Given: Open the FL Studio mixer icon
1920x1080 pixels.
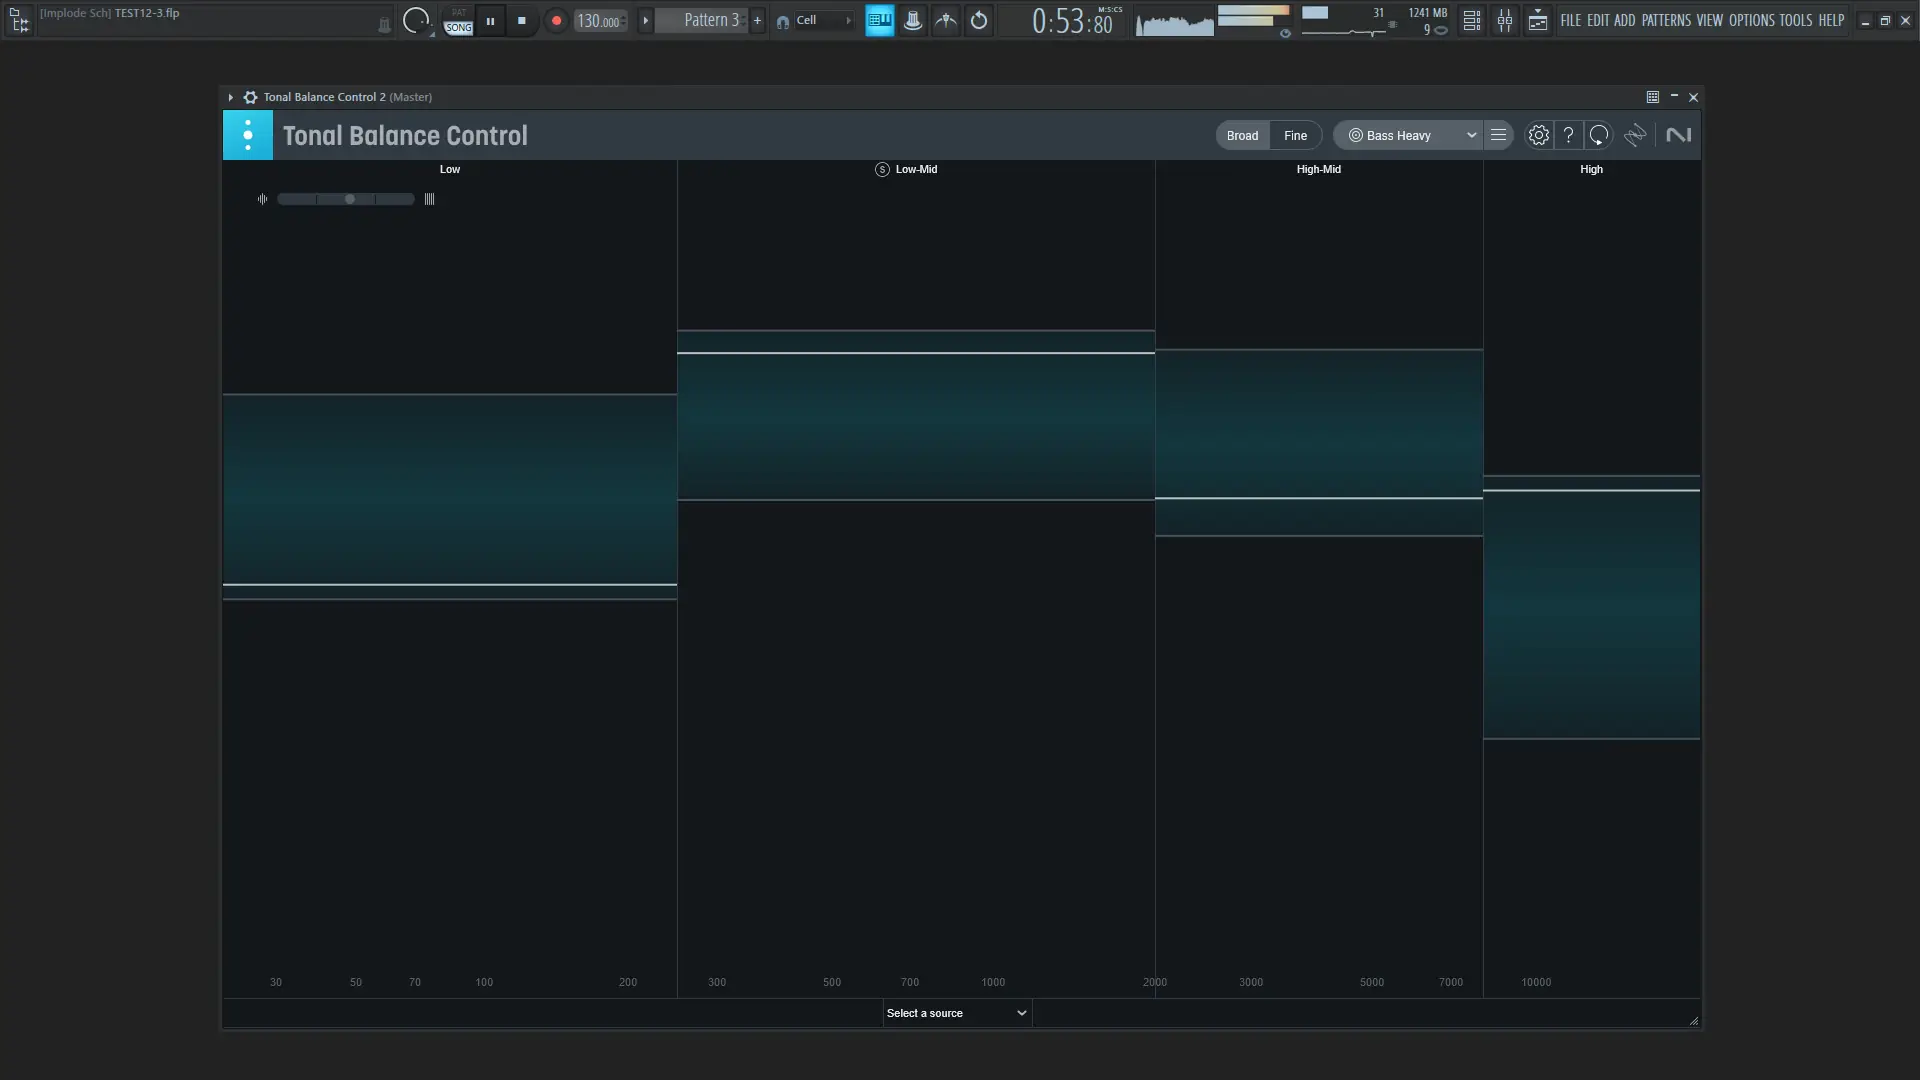Looking at the screenshot, I should 1504,20.
